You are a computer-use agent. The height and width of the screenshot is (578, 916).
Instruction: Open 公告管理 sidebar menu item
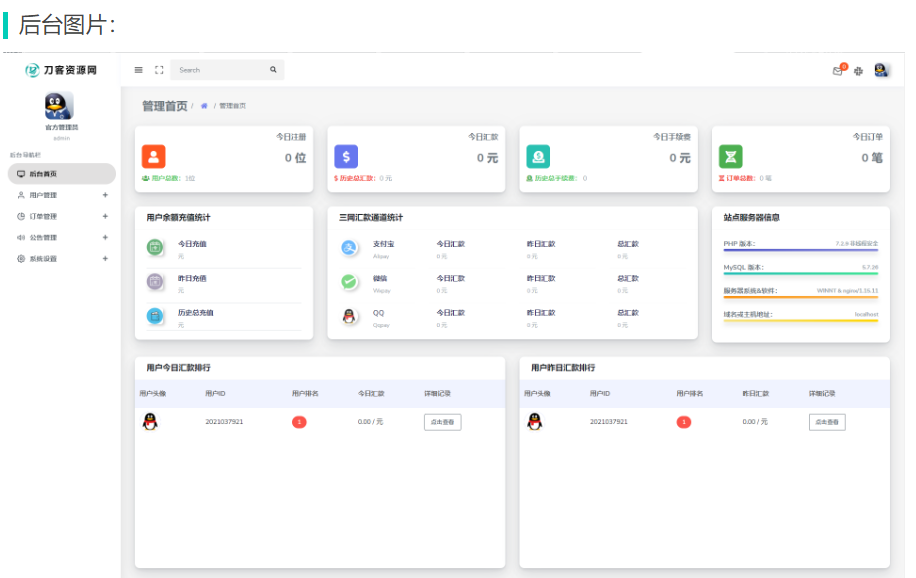pyautogui.click(x=43, y=238)
